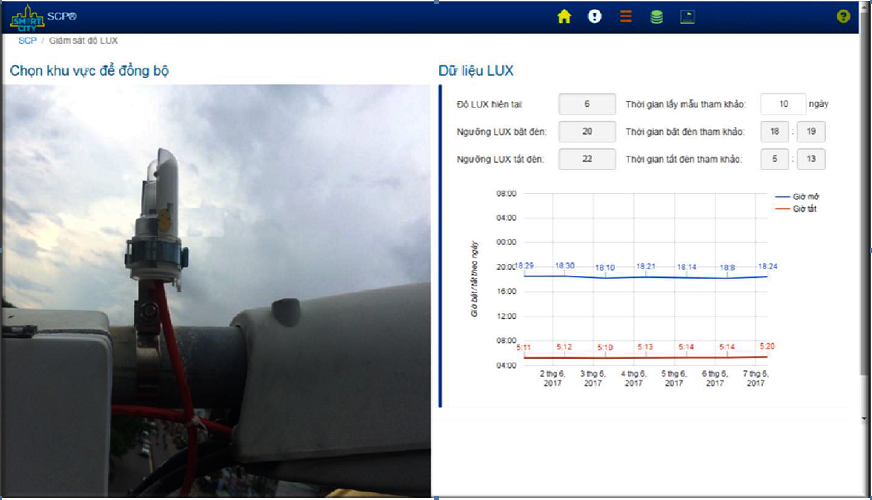The width and height of the screenshot is (872, 500).
Task: Click the SCP breadcrumb link
Action: (x=27, y=41)
